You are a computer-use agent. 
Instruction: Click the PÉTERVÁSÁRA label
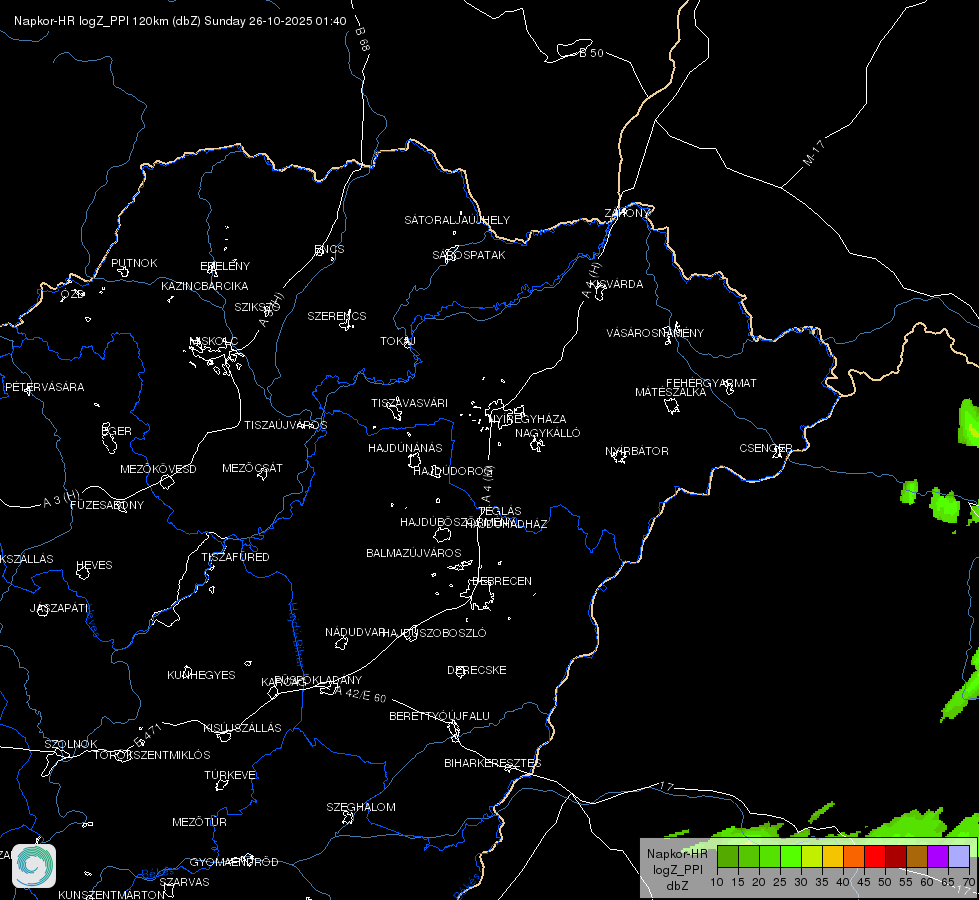pyautogui.click(x=44, y=387)
